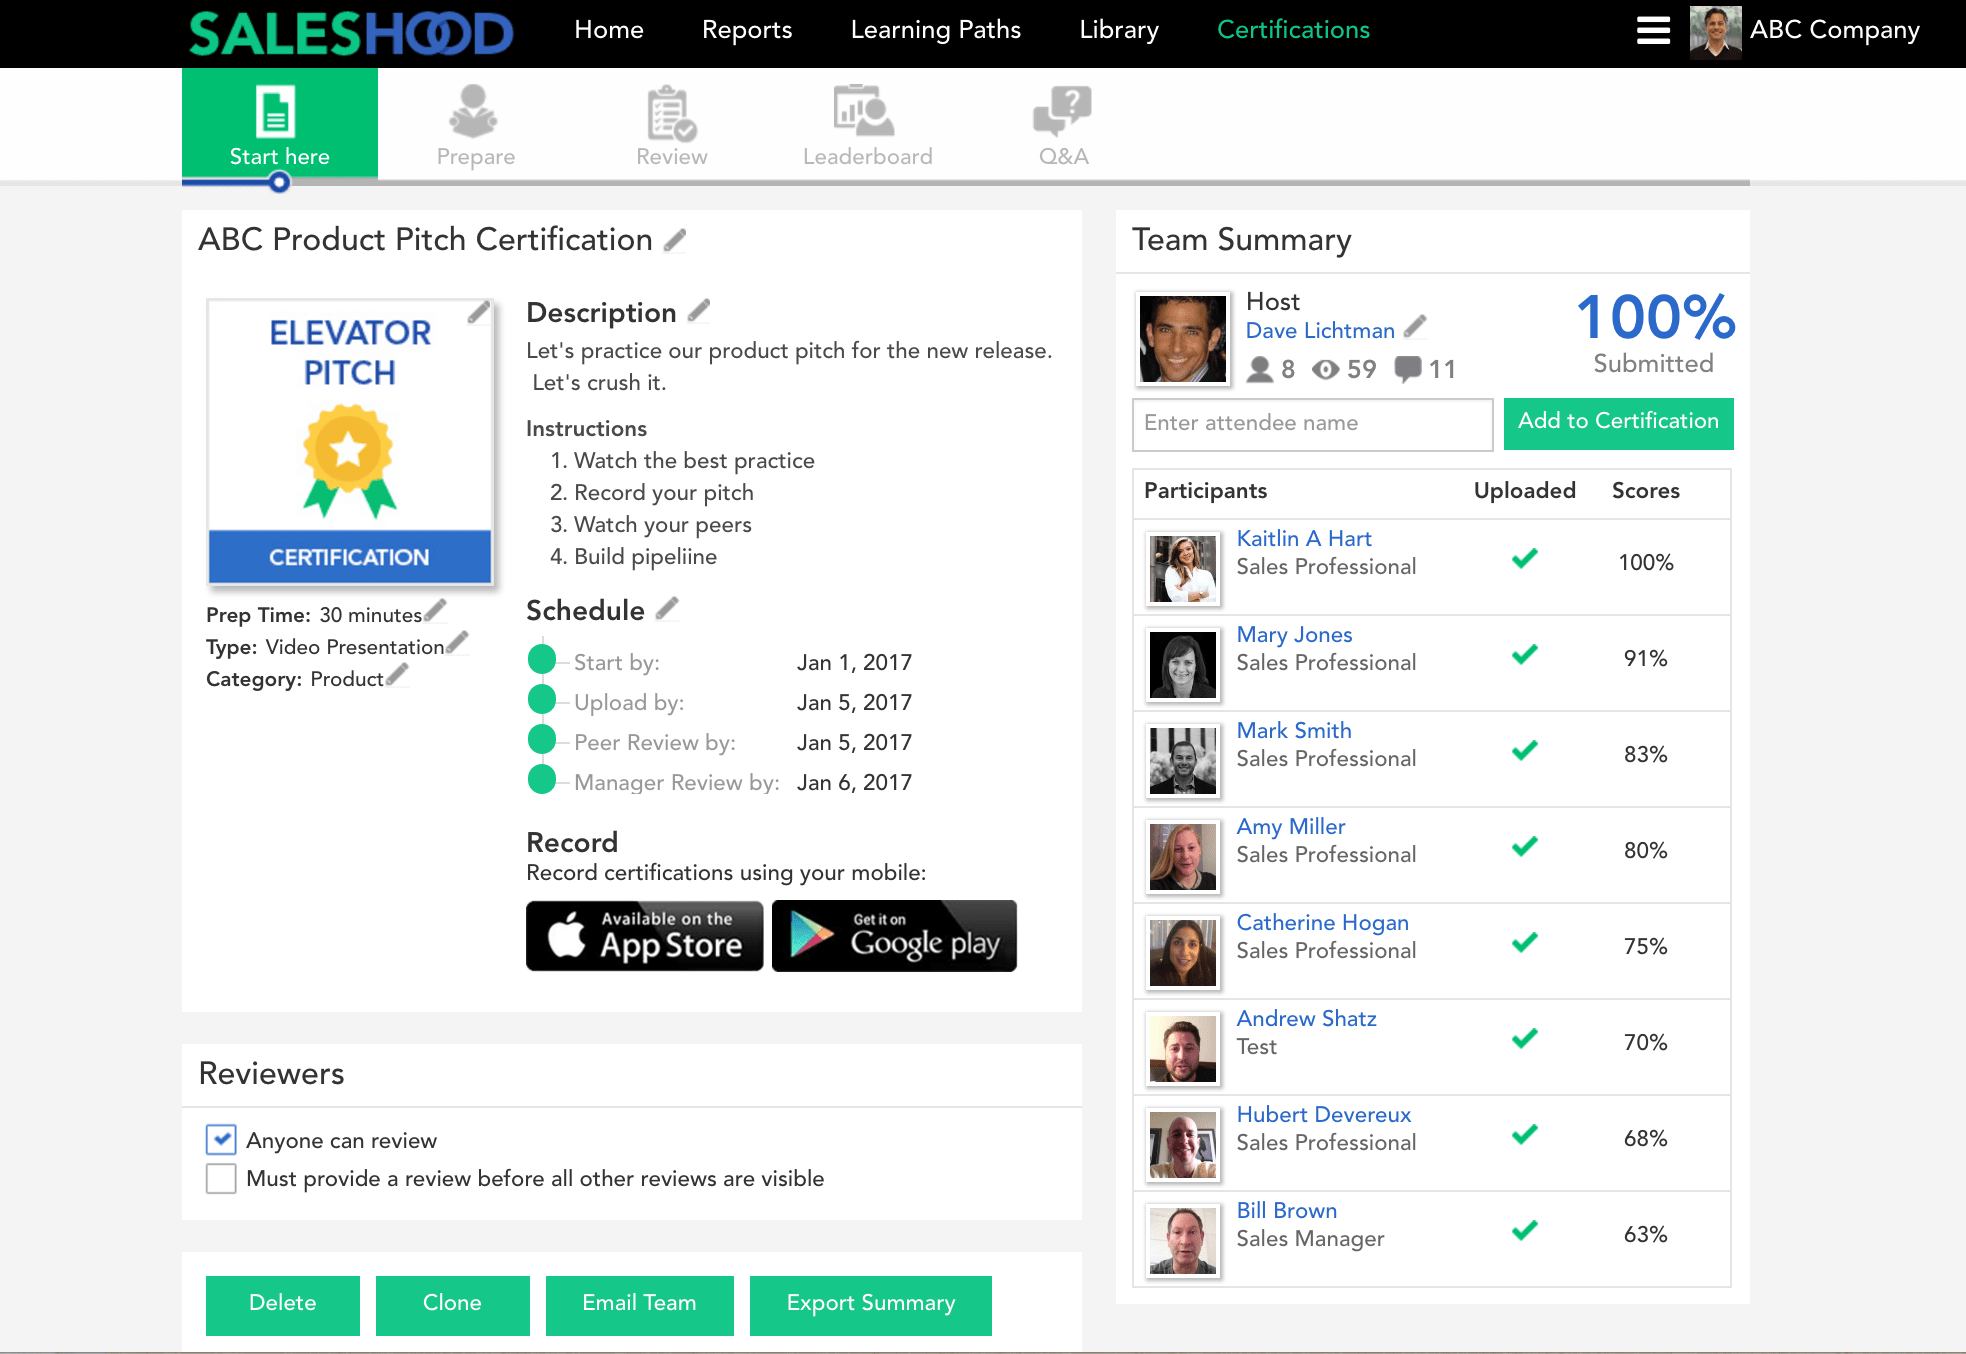The width and height of the screenshot is (1966, 1354).
Task: Edit the Category pencil icon
Action: (x=397, y=675)
